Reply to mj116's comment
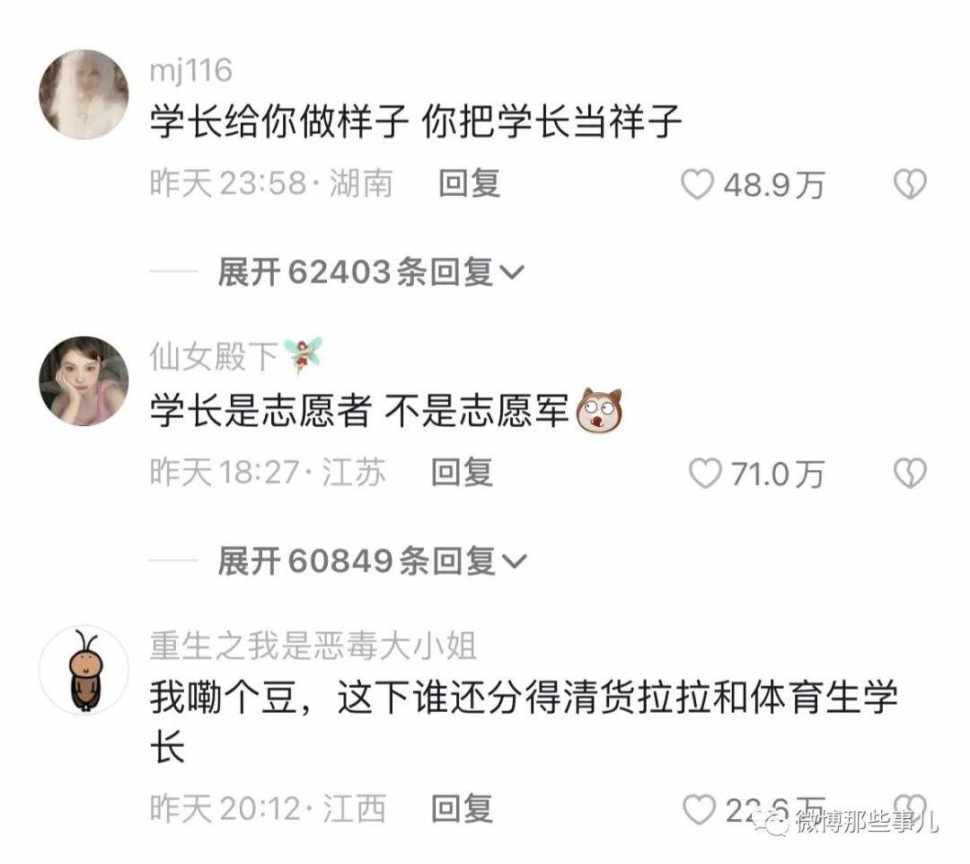The image size is (970, 864). pos(470,184)
